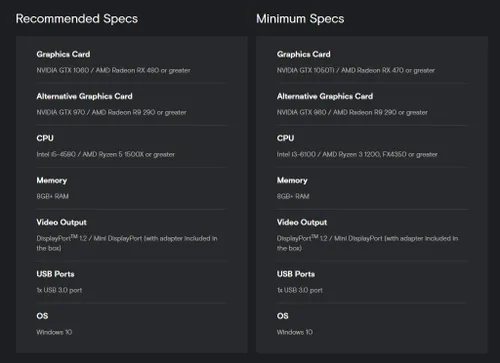Image resolution: width=500 pixels, height=363 pixels.
Task: Click recommended Windows 10 text
Action: coord(54,332)
